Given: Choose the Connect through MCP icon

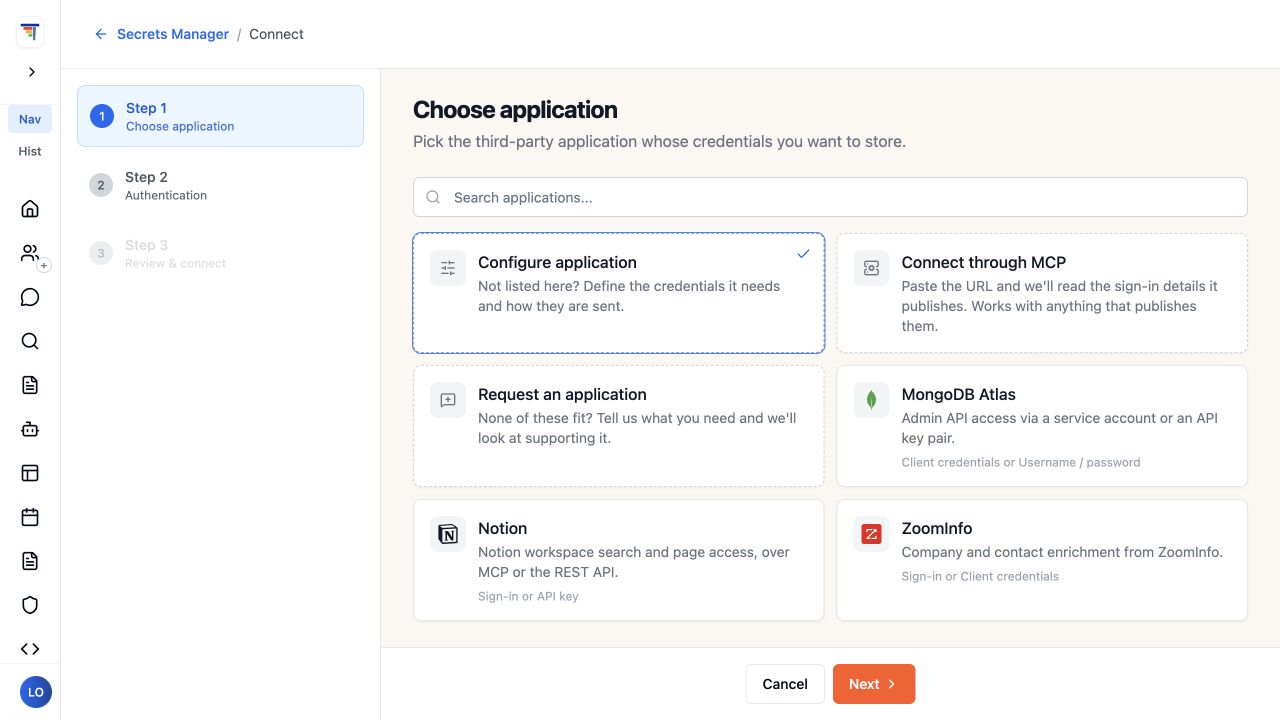Looking at the screenshot, I should [872, 268].
